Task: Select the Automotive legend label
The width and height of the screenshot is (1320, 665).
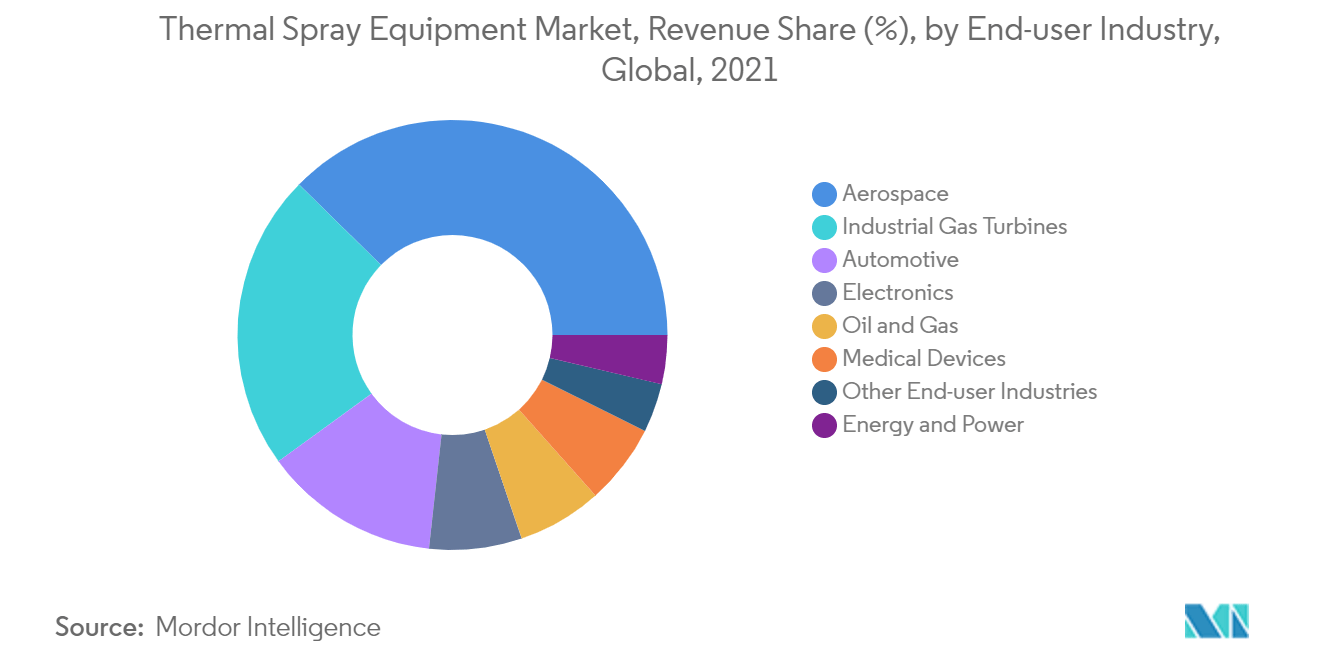Action: (900, 259)
